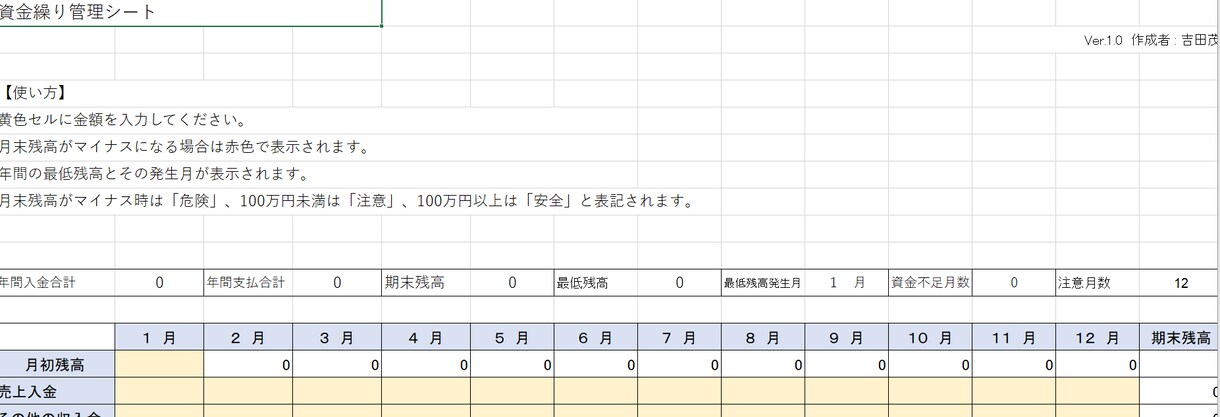The image size is (1220, 417).
Task: Select the 月初残高 cell under 4 月
Action: tap(426, 364)
